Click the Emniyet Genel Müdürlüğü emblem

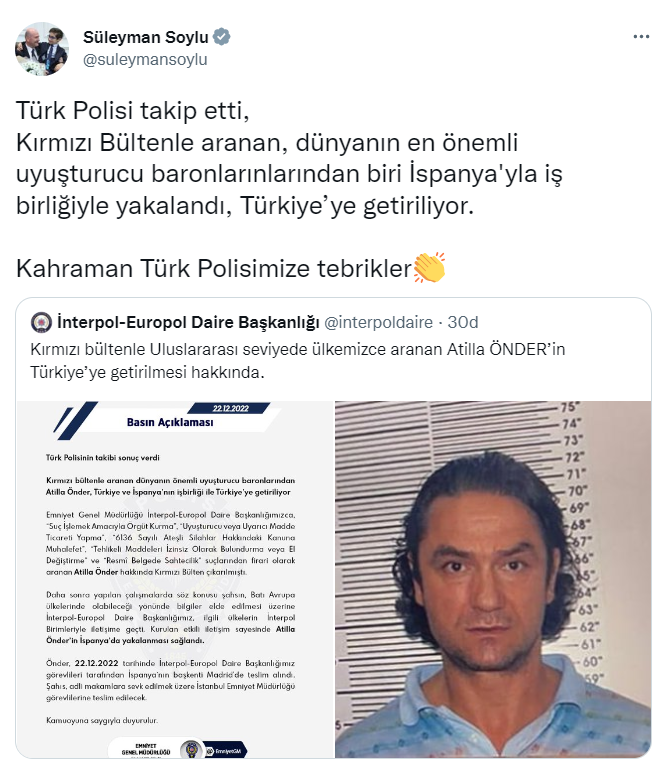coord(191,749)
